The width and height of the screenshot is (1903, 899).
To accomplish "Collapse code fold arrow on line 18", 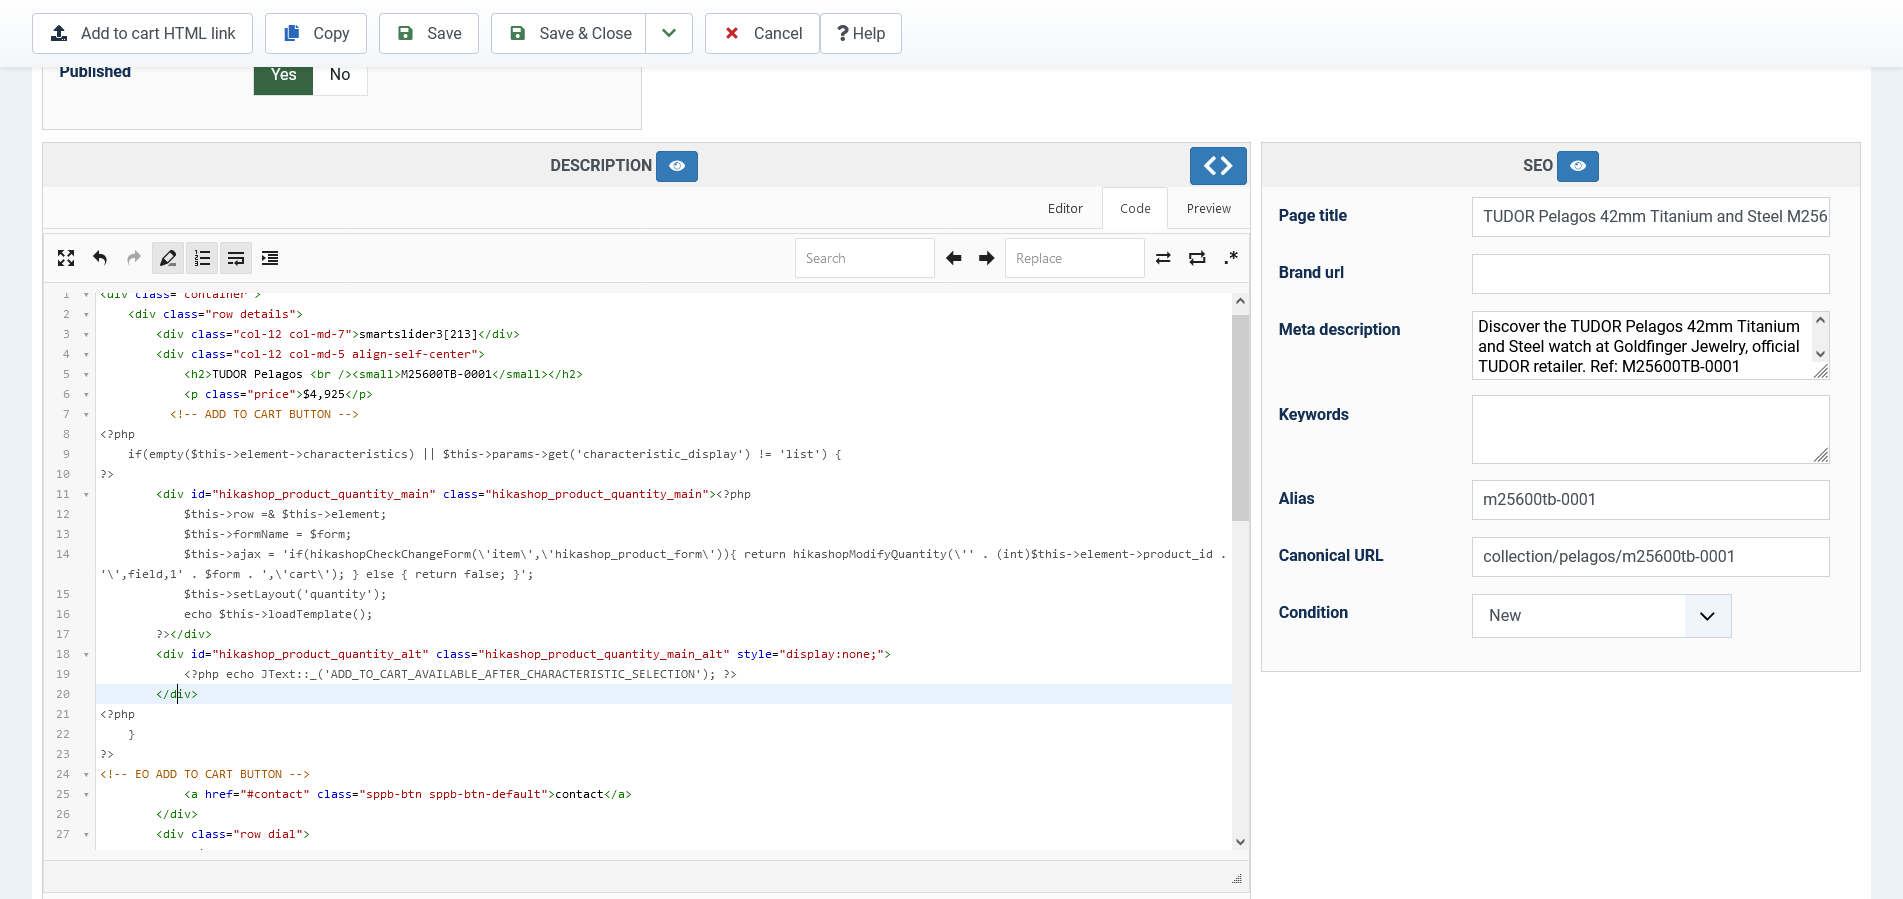I will 86,655.
